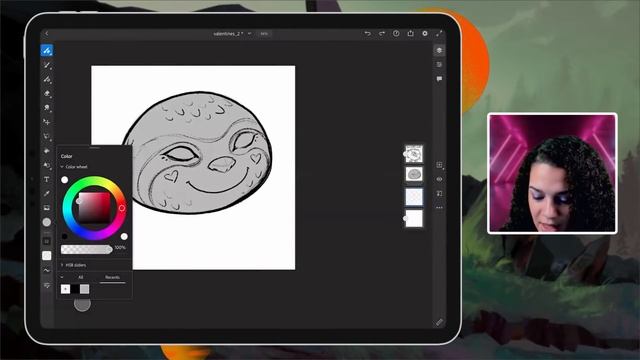640x360 pixels.
Task: Open the current gray color chip
Action: [x=47, y=222]
